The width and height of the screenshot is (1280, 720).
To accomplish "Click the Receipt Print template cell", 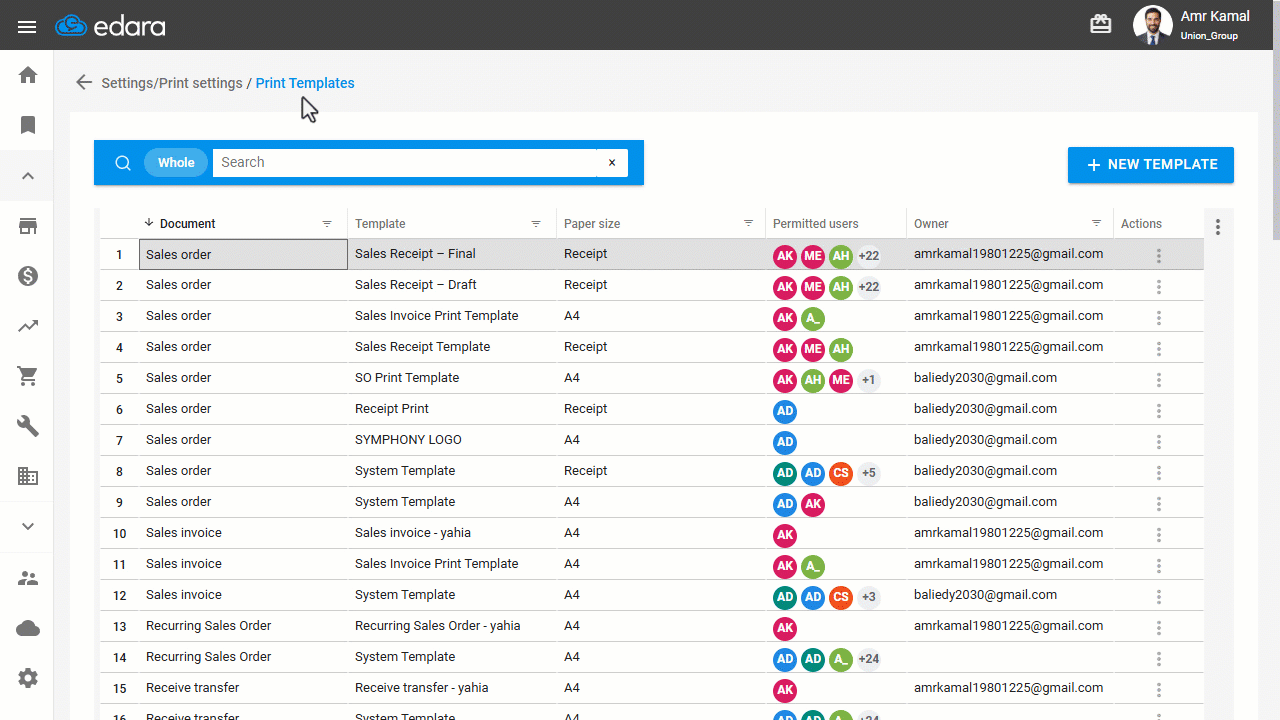I will coord(452,409).
